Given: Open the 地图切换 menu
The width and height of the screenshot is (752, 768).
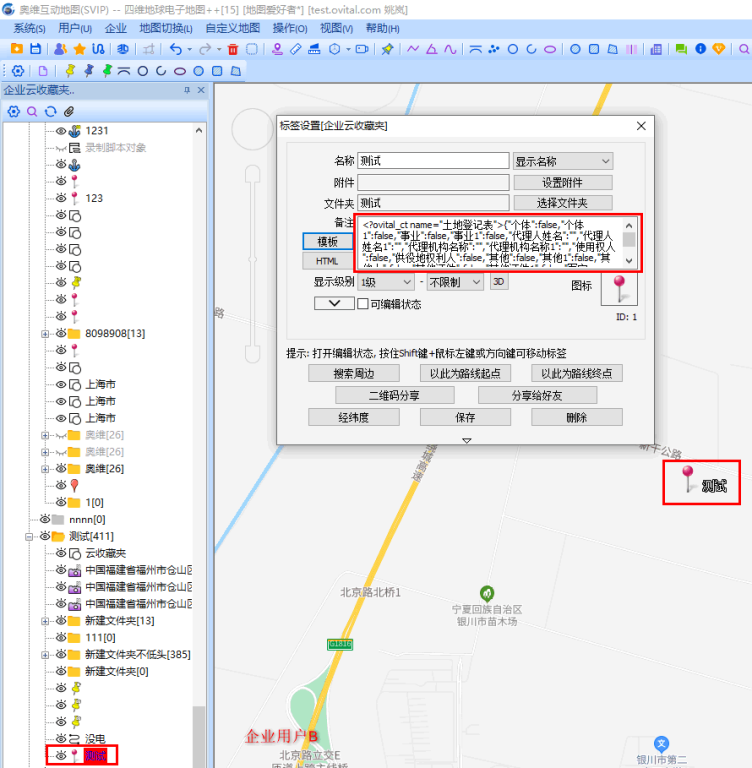Looking at the screenshot, I should (166, 28).
